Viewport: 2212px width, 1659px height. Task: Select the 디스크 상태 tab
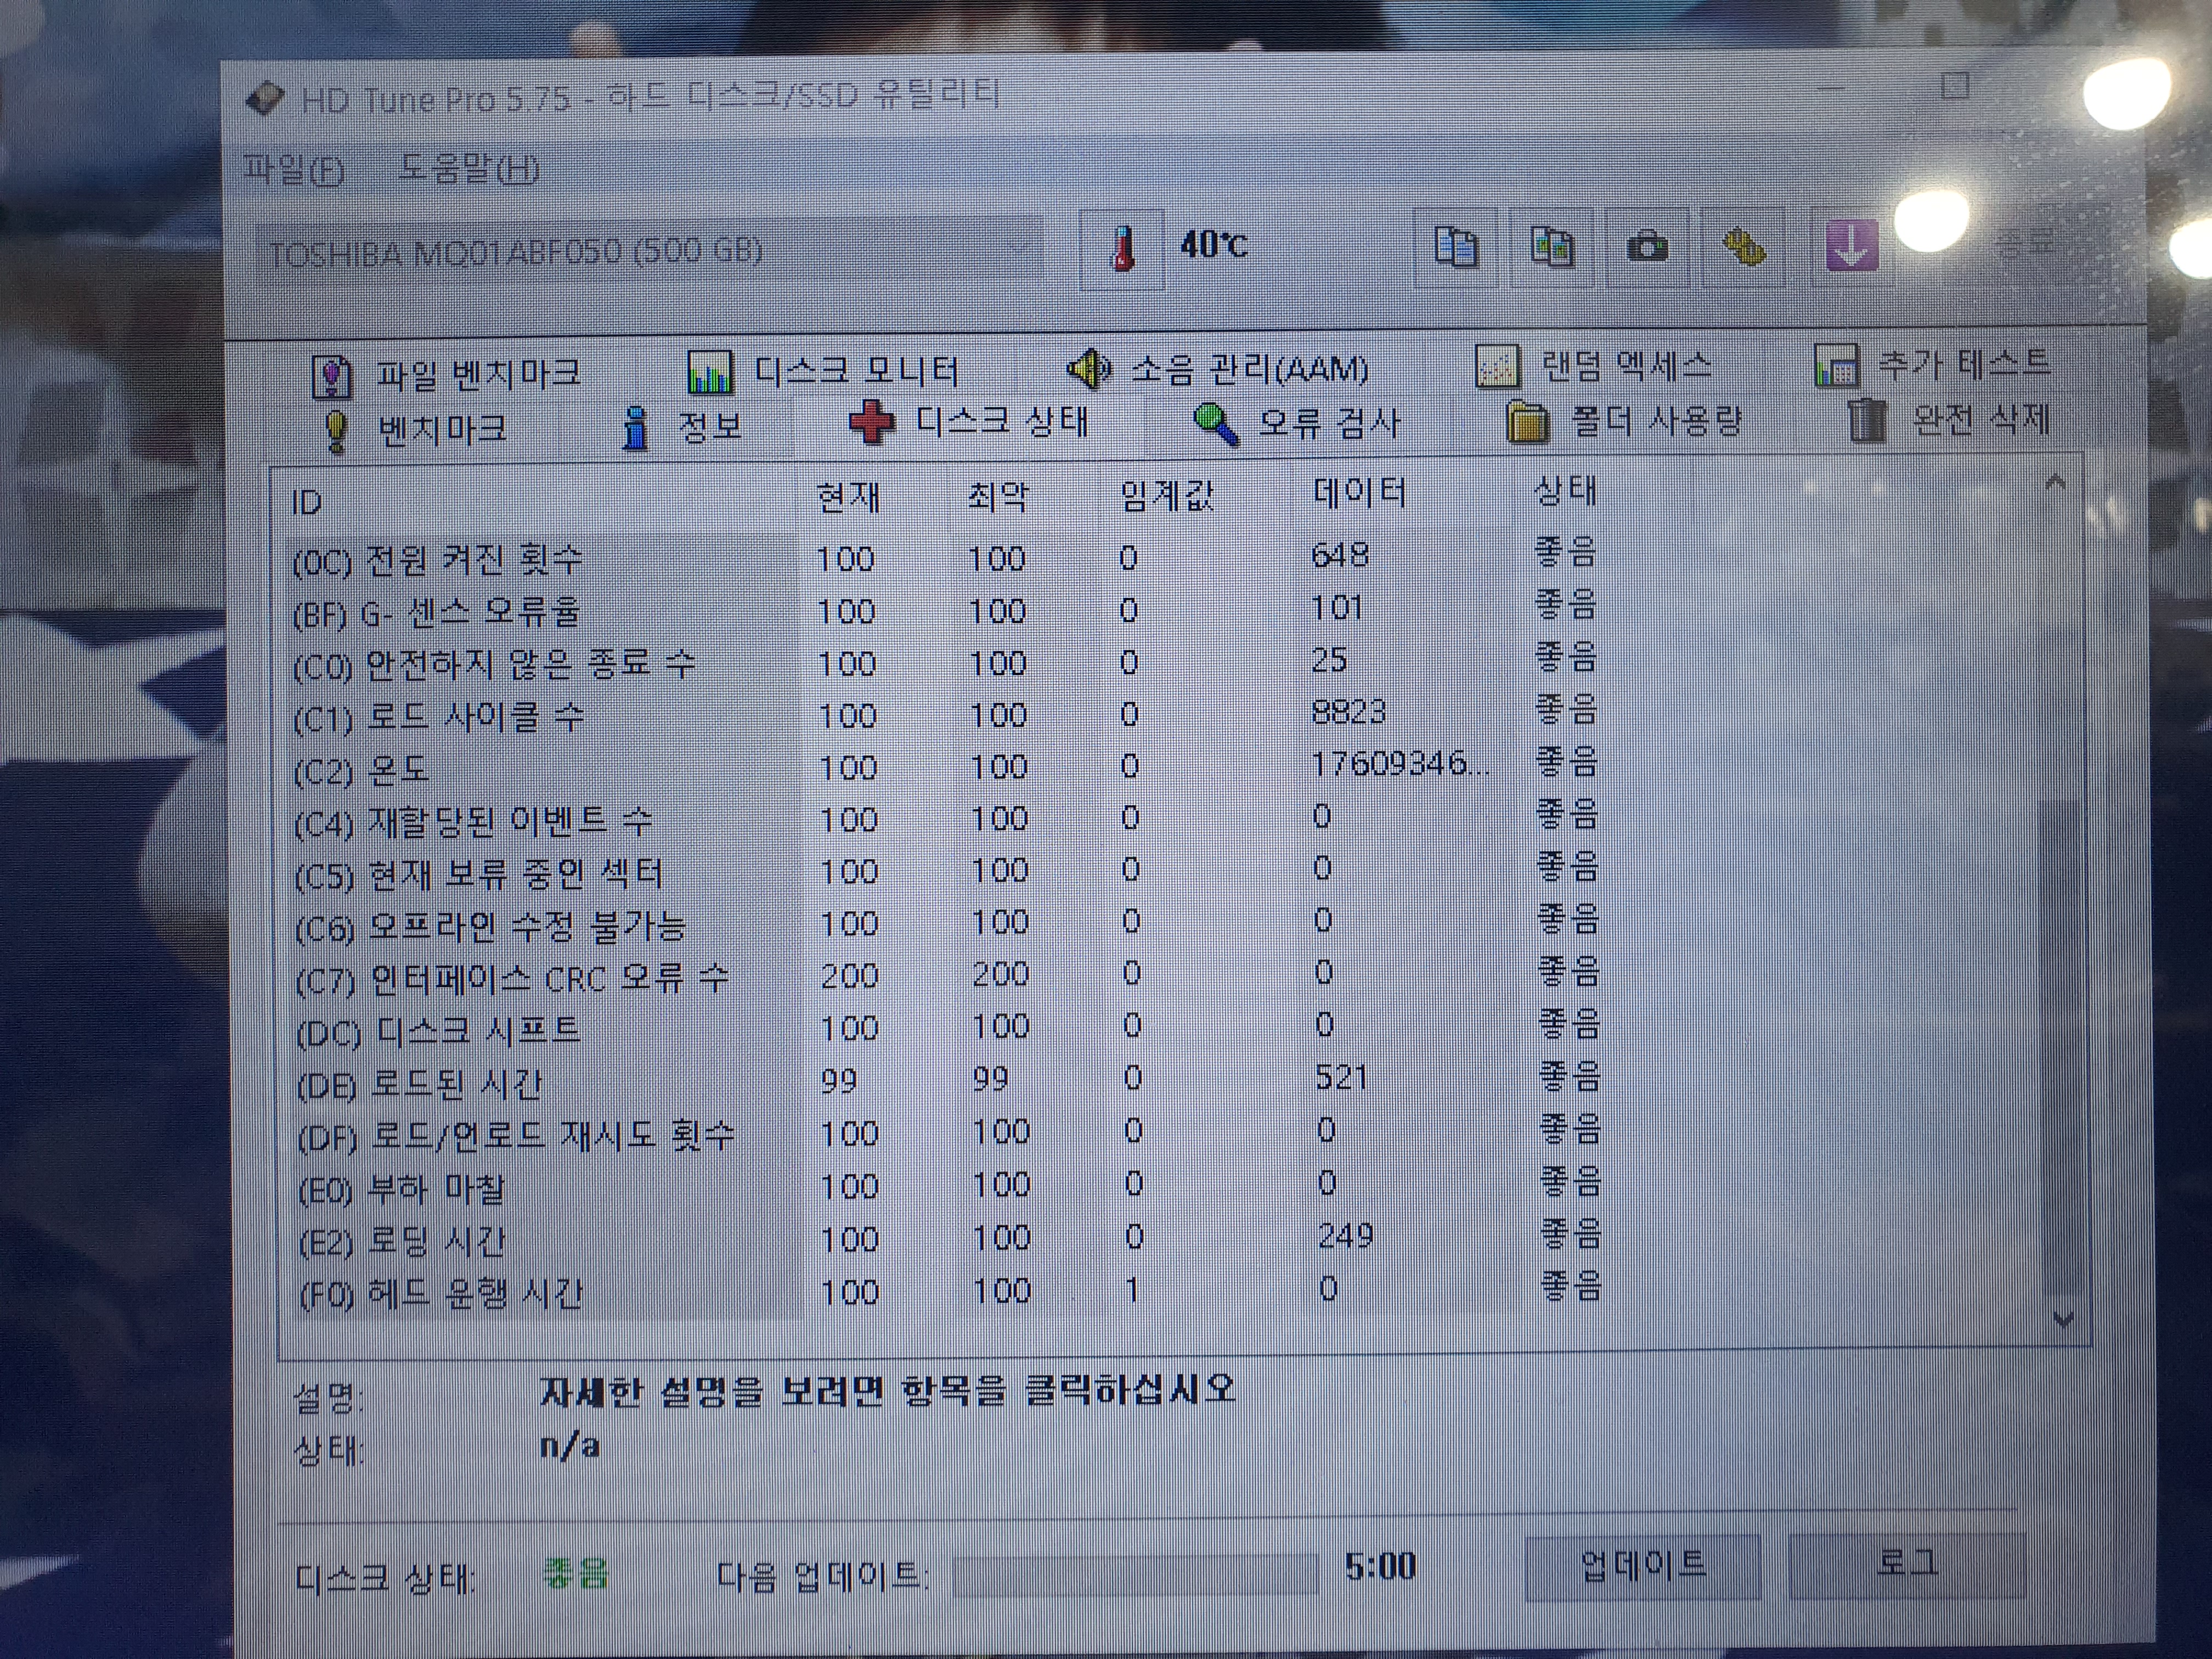pyautogui.click(x=968, y=422)
